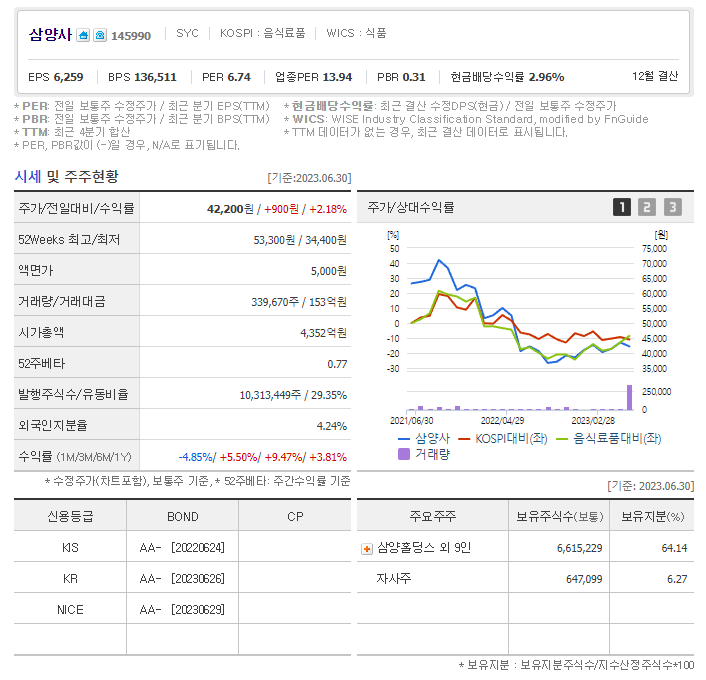
Task: Click the 보유지분(%) column header
Action: point(653,517)
